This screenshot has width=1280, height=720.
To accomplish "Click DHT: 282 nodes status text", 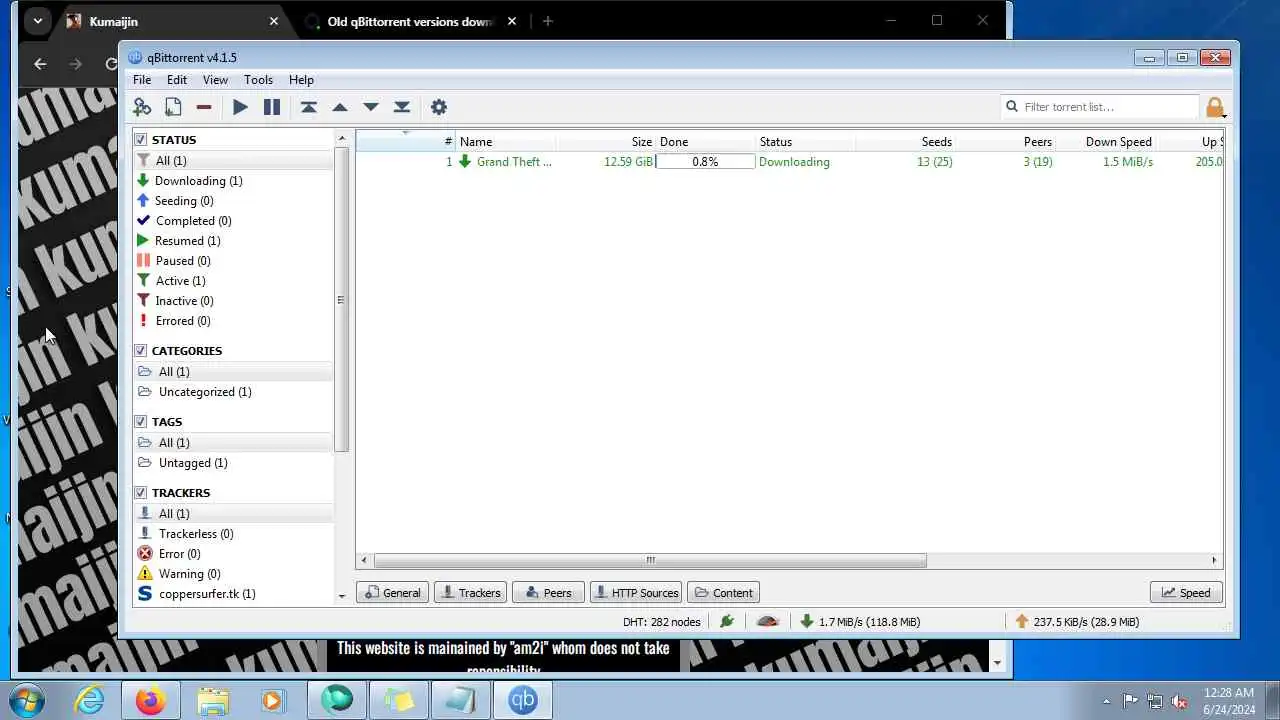I will click(x=661, y=621).
